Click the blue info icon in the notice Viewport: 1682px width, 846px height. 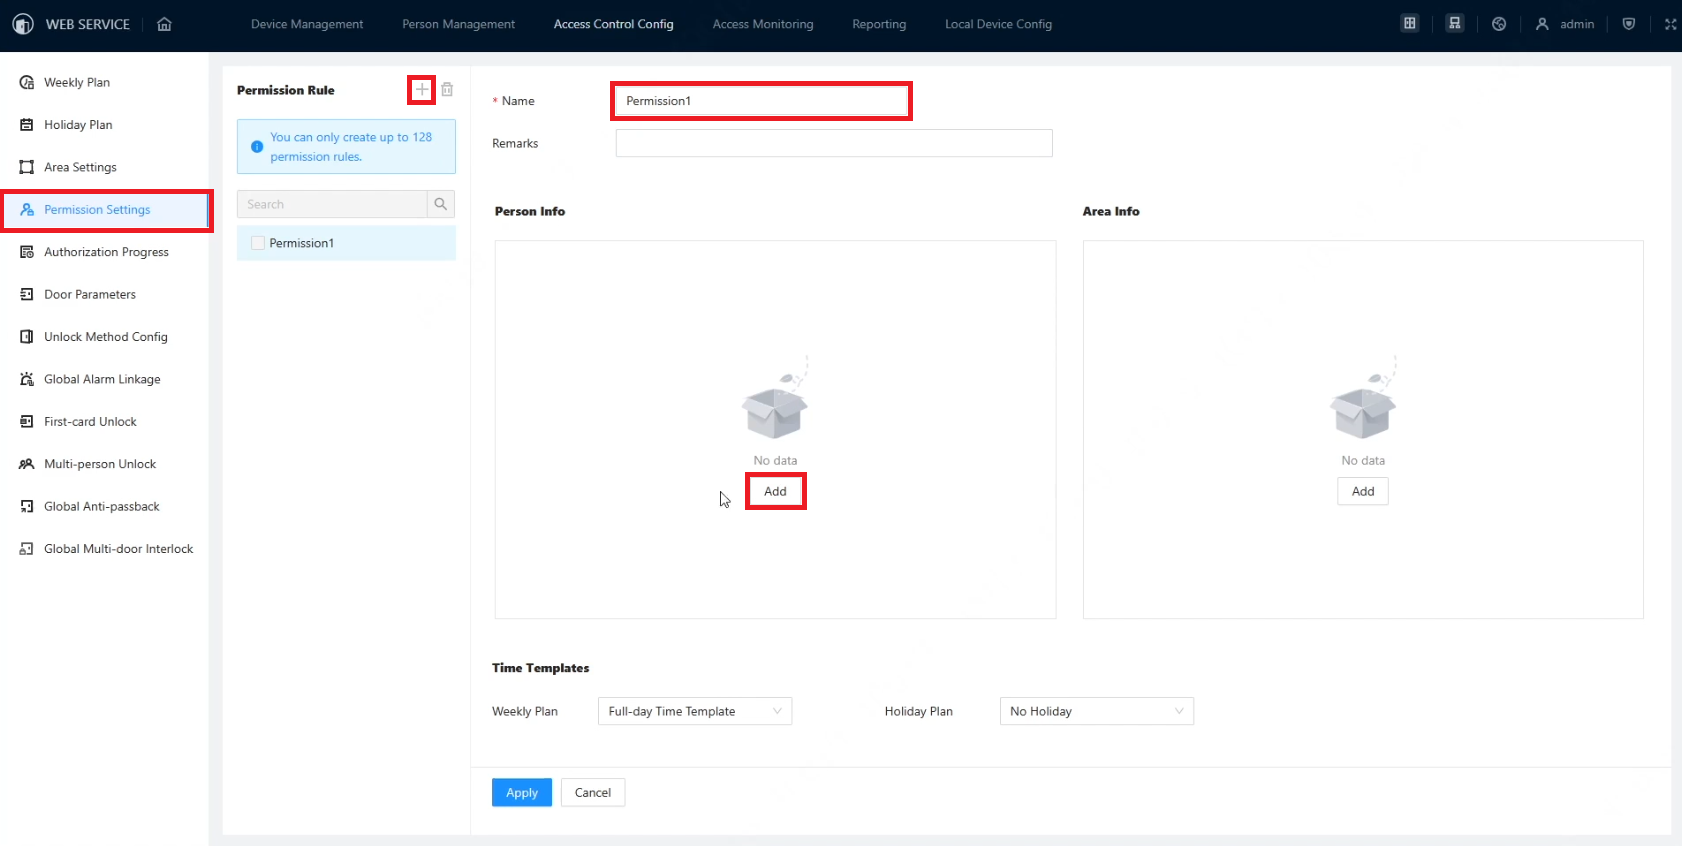point(257,147)
